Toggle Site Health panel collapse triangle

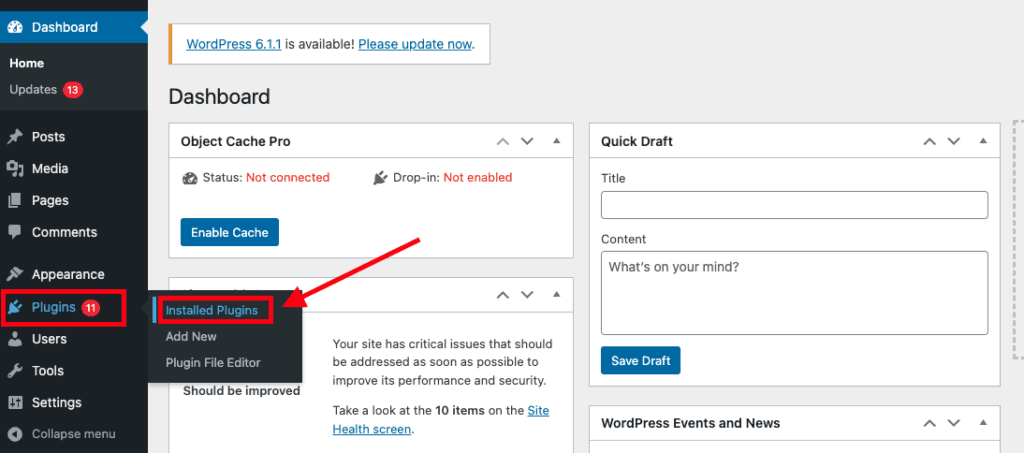(556, 294)
